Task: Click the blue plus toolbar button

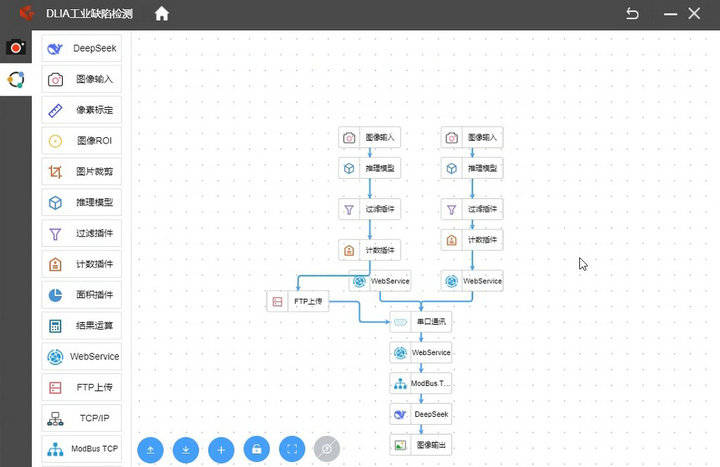Action: point(221,449)
